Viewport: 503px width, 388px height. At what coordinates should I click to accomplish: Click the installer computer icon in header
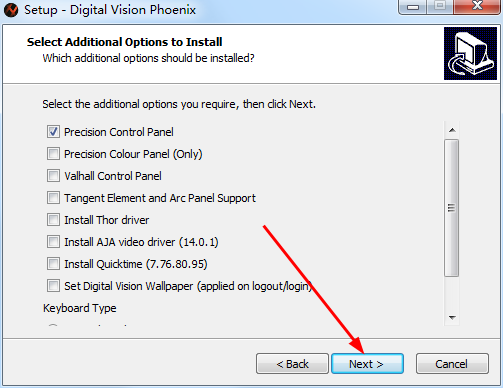coord(470,54)
